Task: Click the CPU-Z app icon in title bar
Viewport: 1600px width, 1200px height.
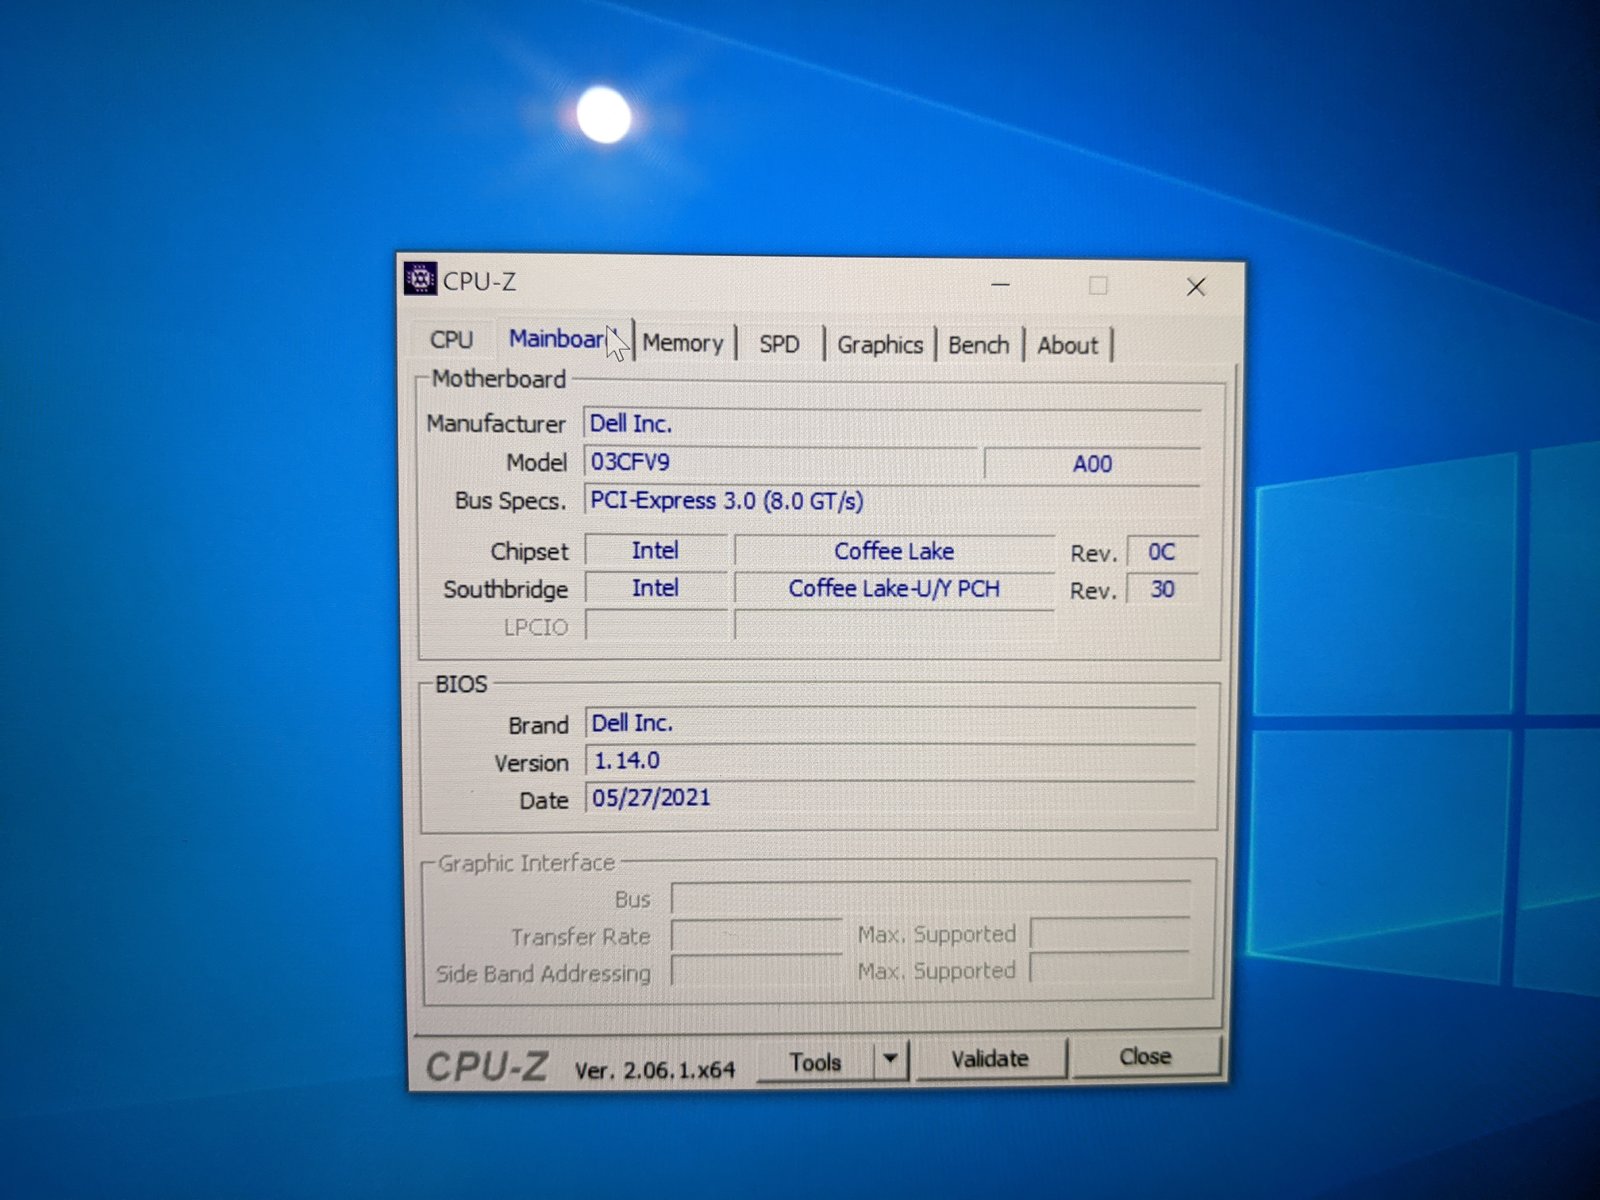Action: [420, 278]
